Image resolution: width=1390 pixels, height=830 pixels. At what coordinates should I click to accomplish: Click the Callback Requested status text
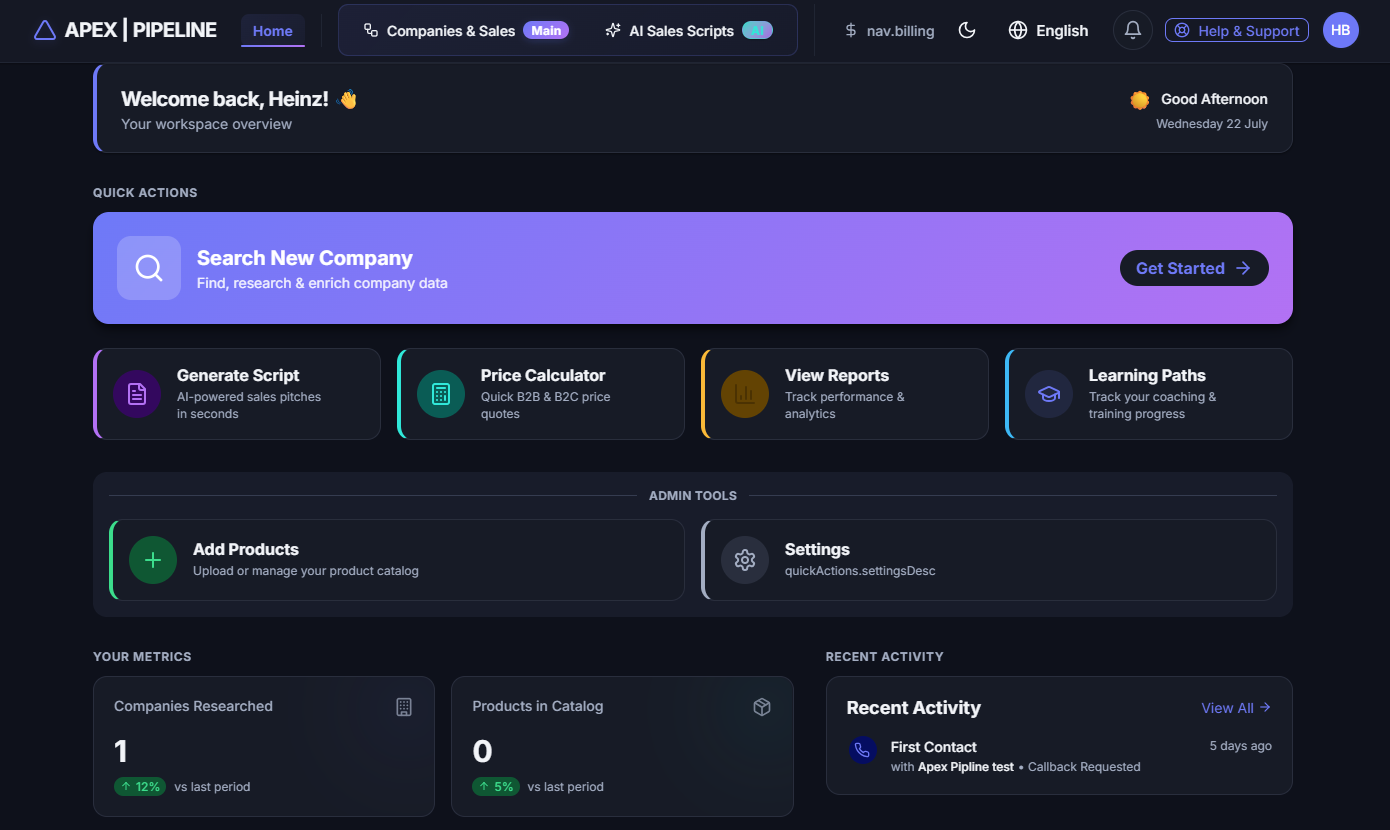tap(1084, 767)
